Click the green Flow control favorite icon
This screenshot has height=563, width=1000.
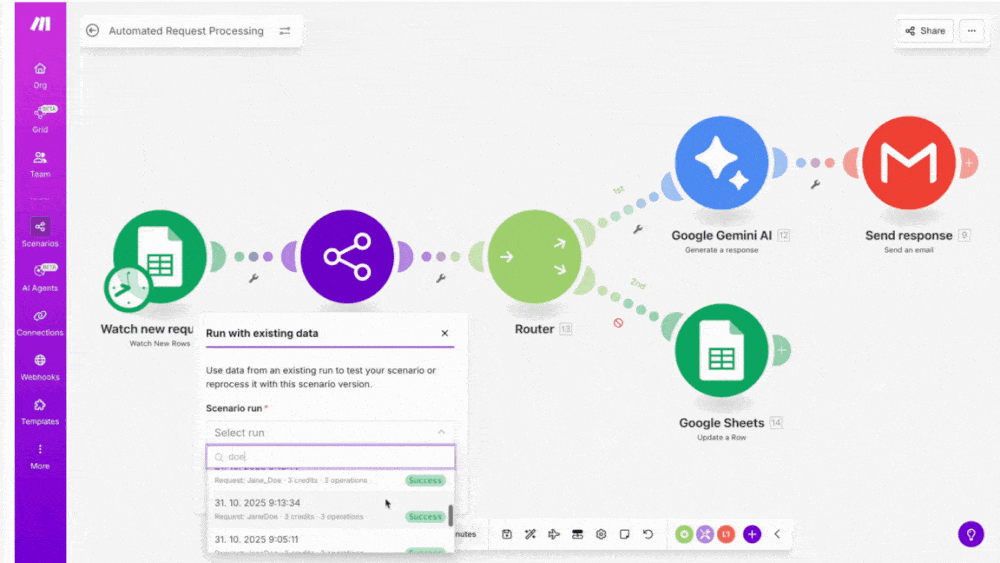[x=684, y=534]
